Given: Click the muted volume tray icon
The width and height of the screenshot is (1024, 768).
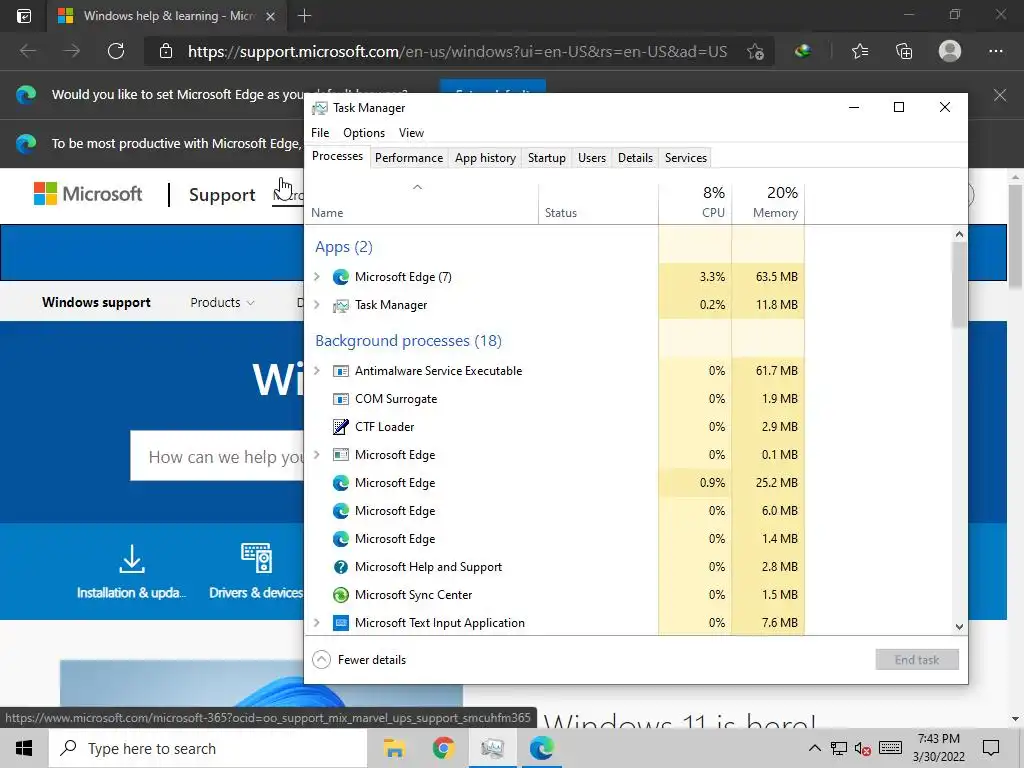Looking at the screenshot, I should click(x=863, y=748).
